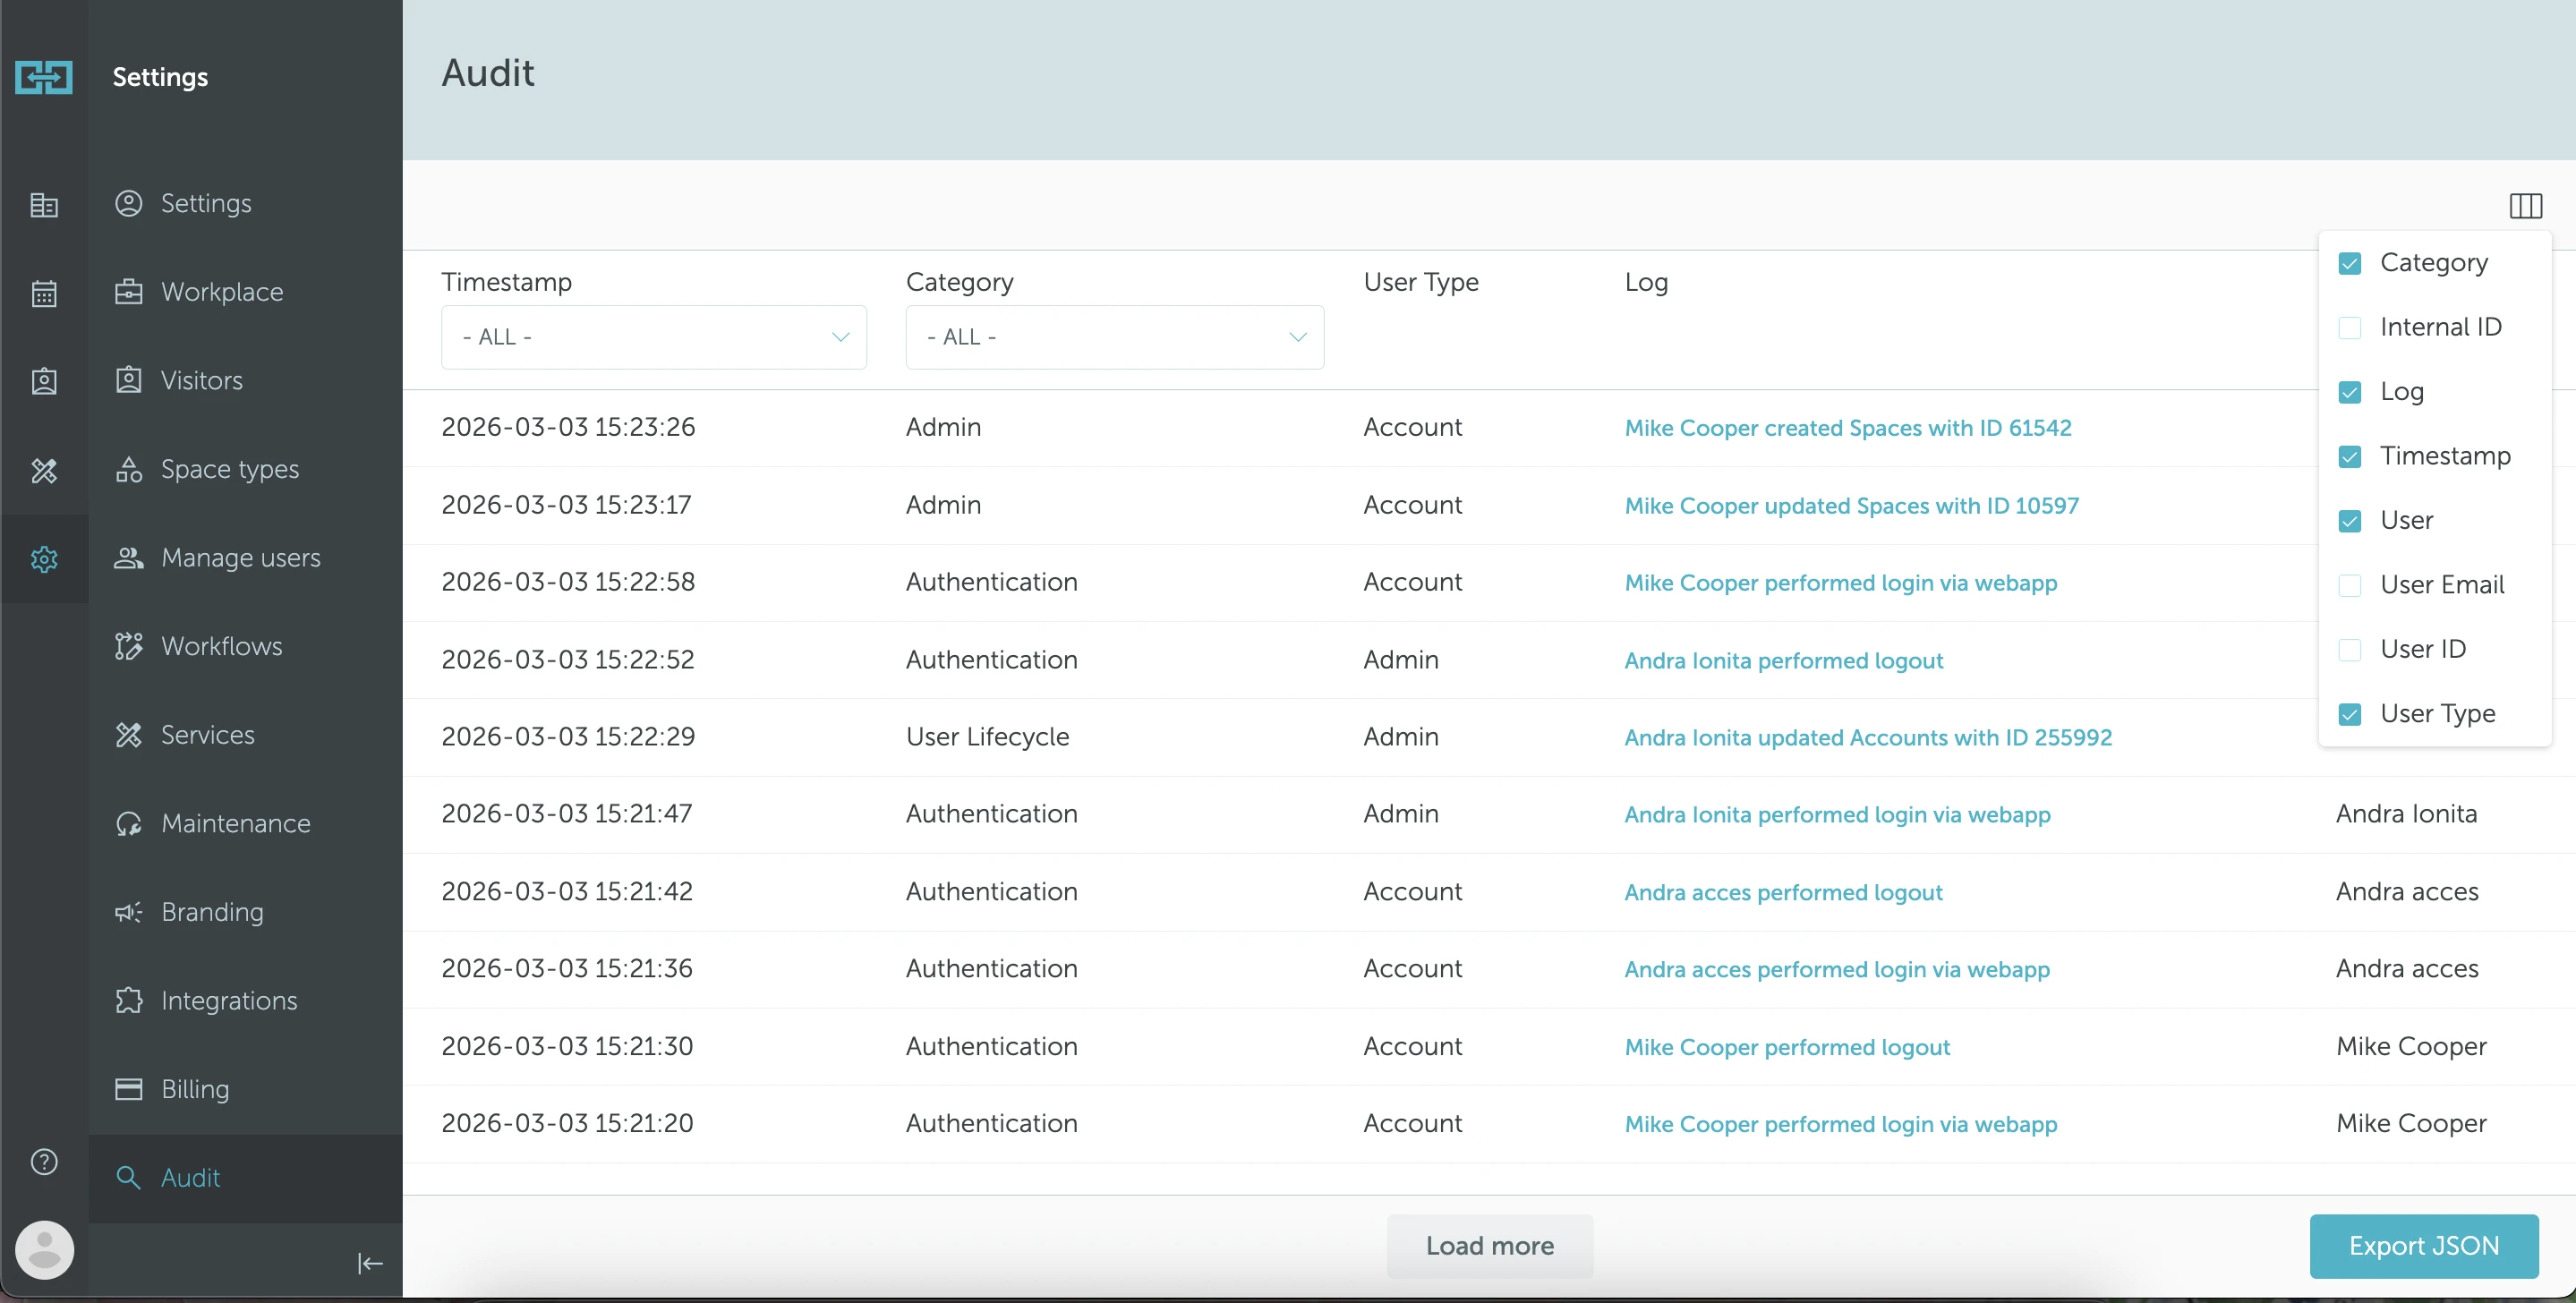Select the Visitors badge icon
Viewport: 2576px width, 1303px height.
click(130, 380)
